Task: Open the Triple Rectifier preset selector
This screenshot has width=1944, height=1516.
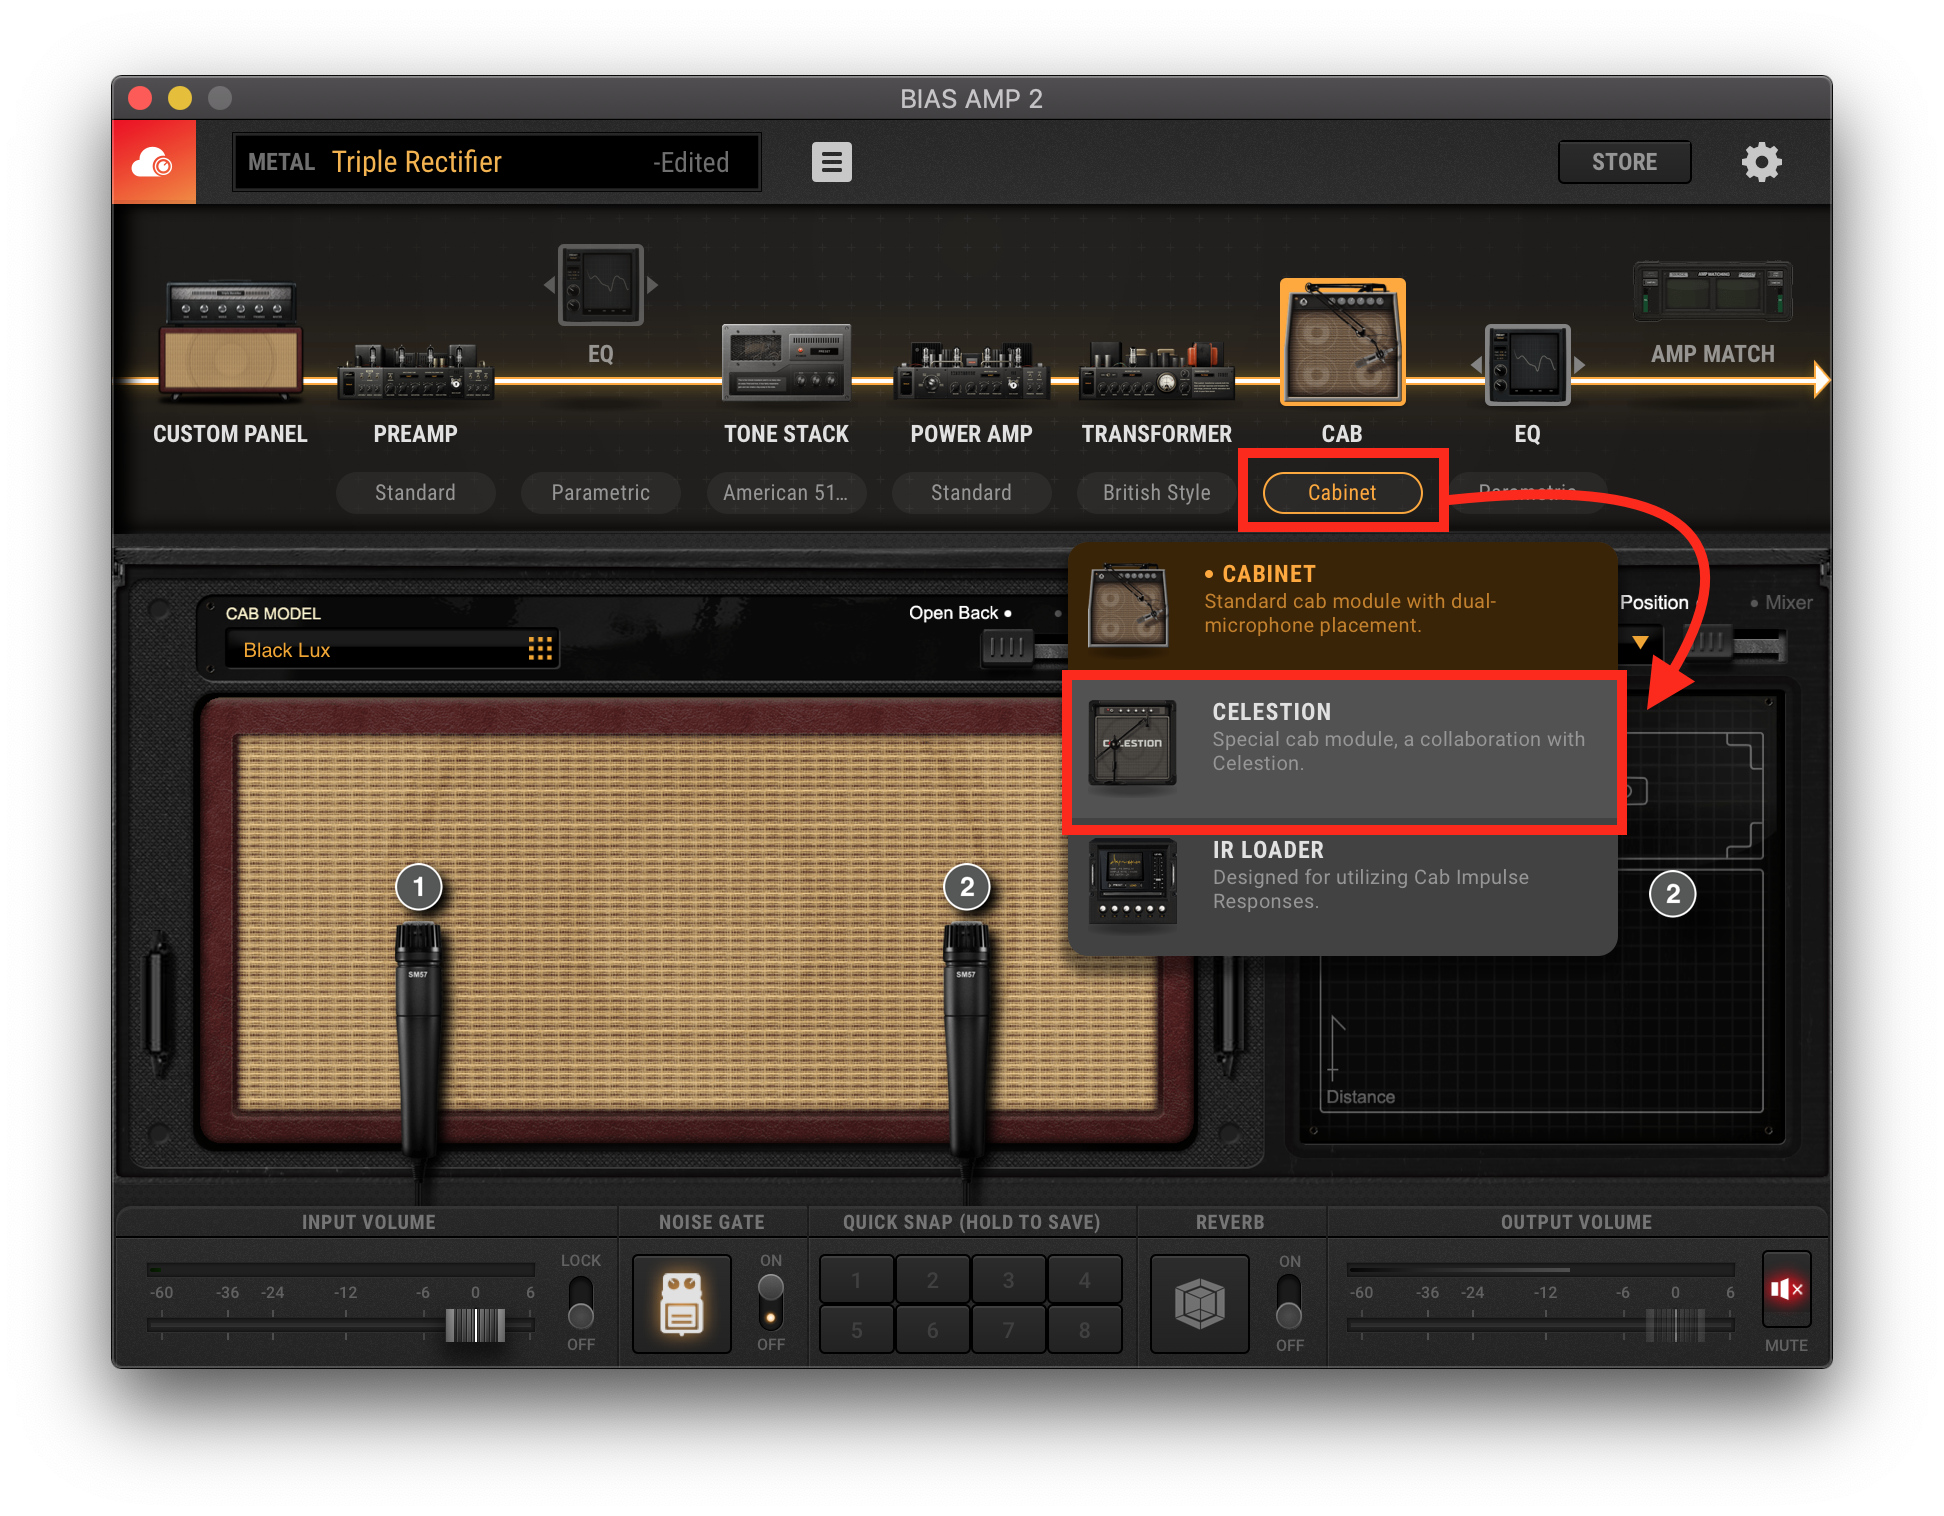Action: click(x=496, y=162)
